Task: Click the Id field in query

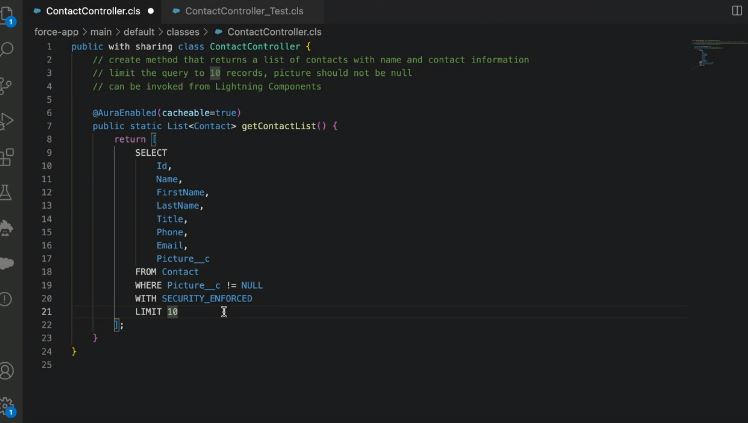Action: (162, 166)
